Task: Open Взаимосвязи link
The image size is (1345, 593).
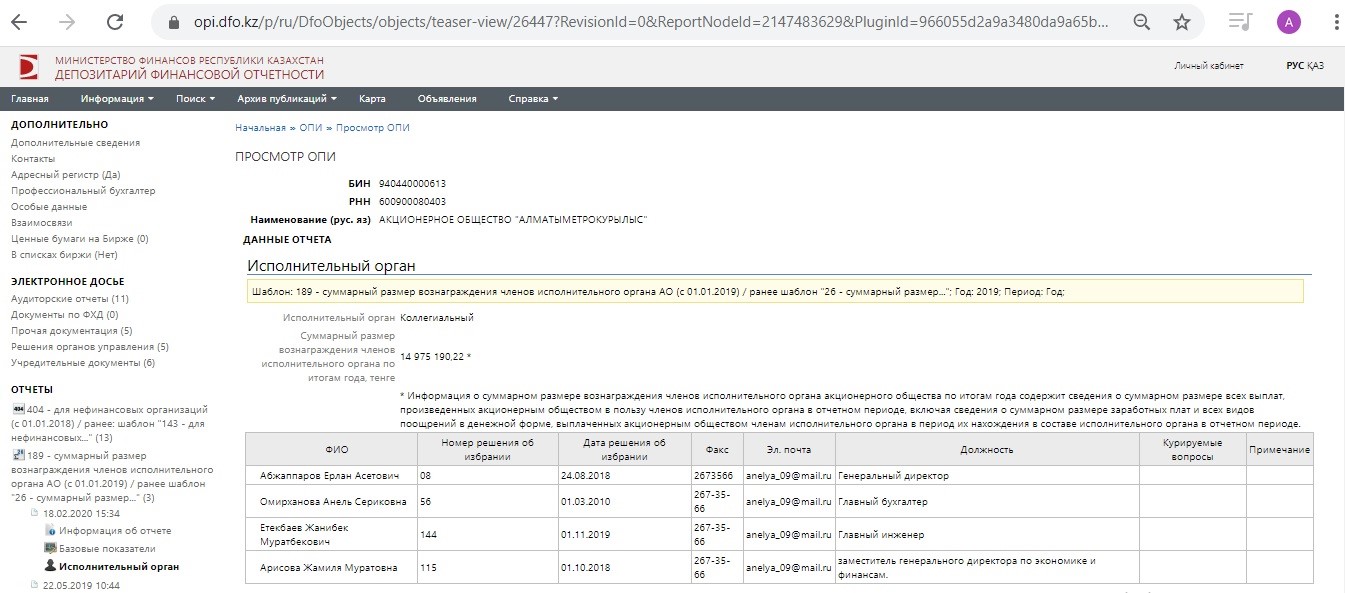Action: (41, 223)
